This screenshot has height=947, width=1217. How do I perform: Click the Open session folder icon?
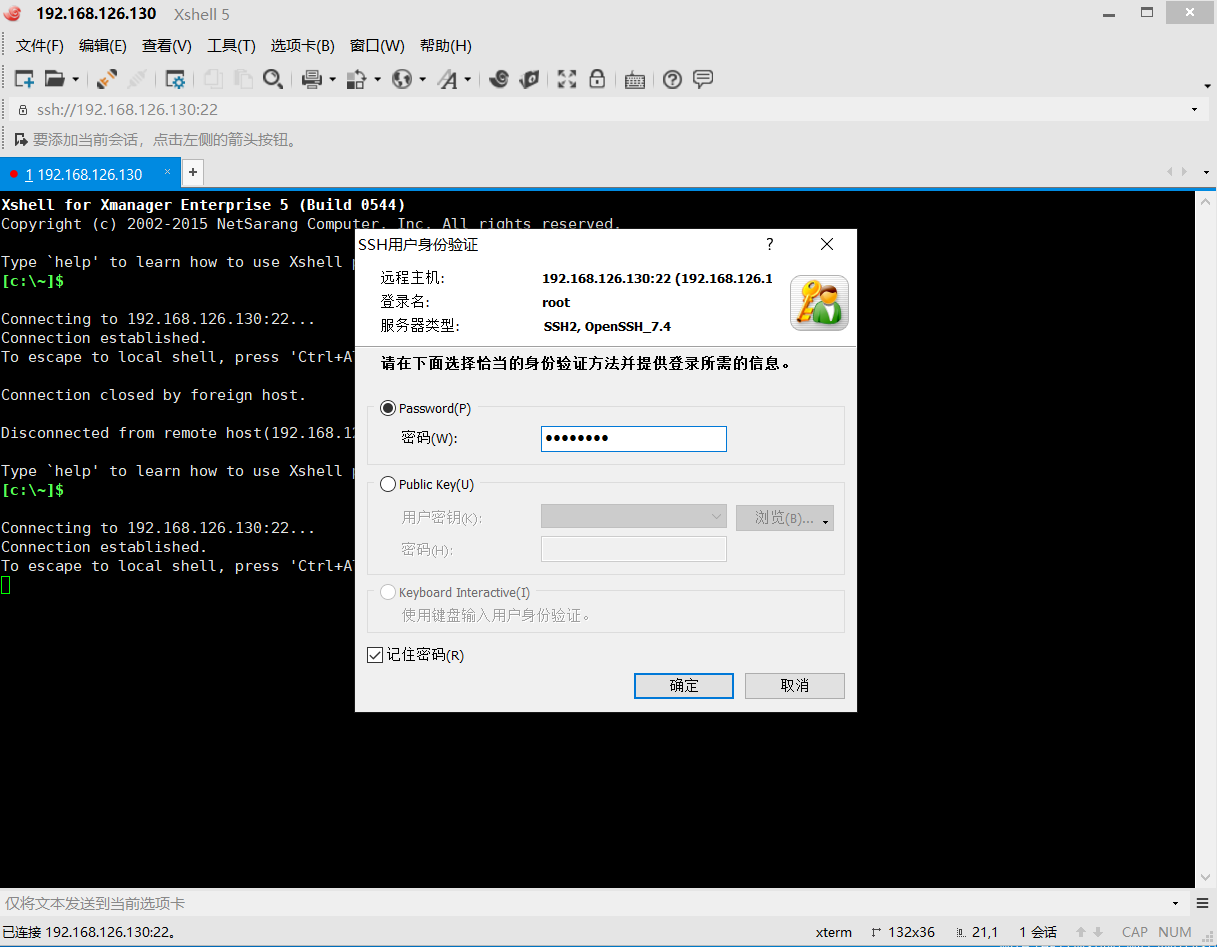click(55, 79)
